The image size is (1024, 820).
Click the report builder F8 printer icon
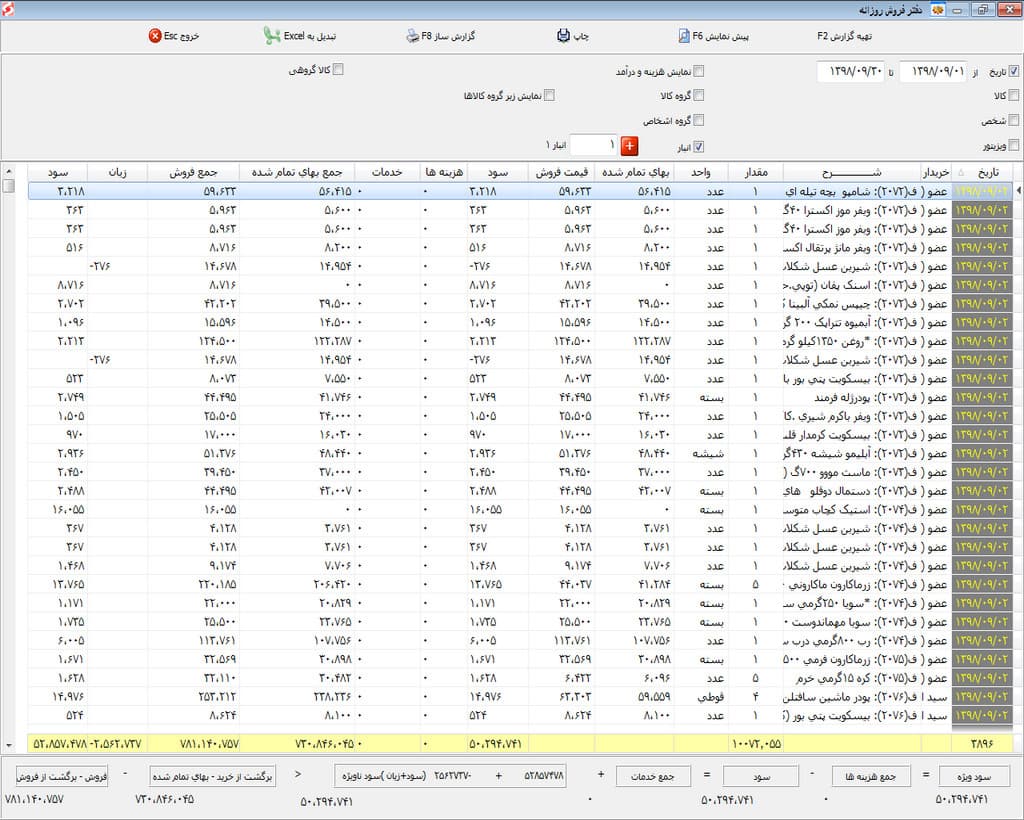(413, 36)
